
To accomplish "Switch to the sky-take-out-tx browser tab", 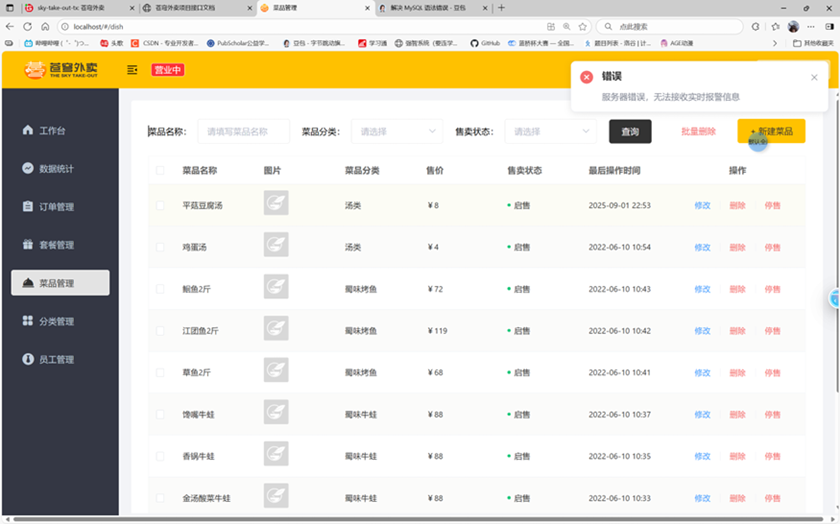I will point(79,8).
